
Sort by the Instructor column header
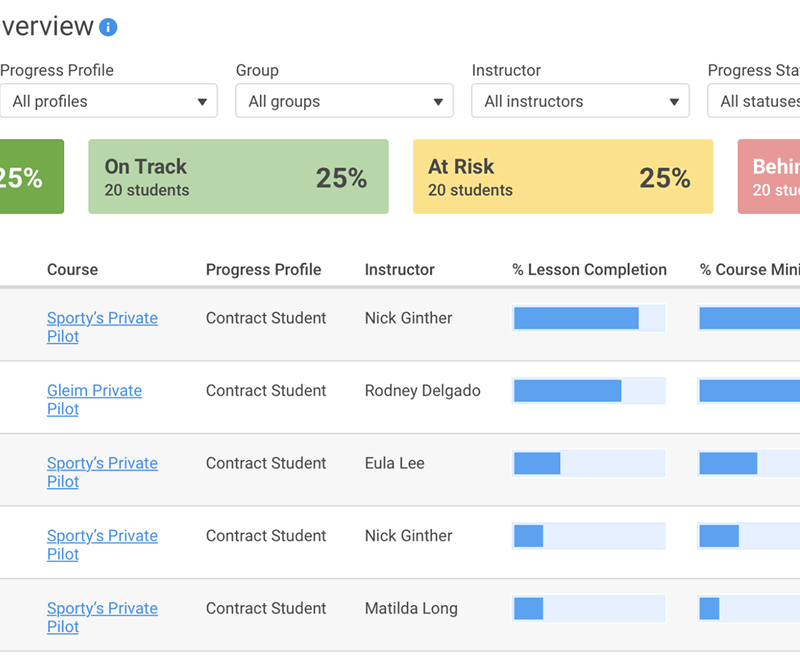click(399, 270)
